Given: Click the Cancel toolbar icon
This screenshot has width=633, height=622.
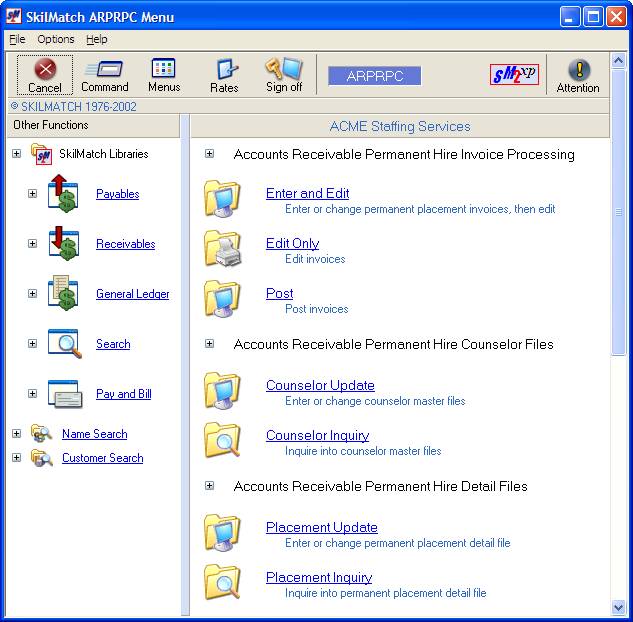Looking at the screenshot, I should point(45,69).
